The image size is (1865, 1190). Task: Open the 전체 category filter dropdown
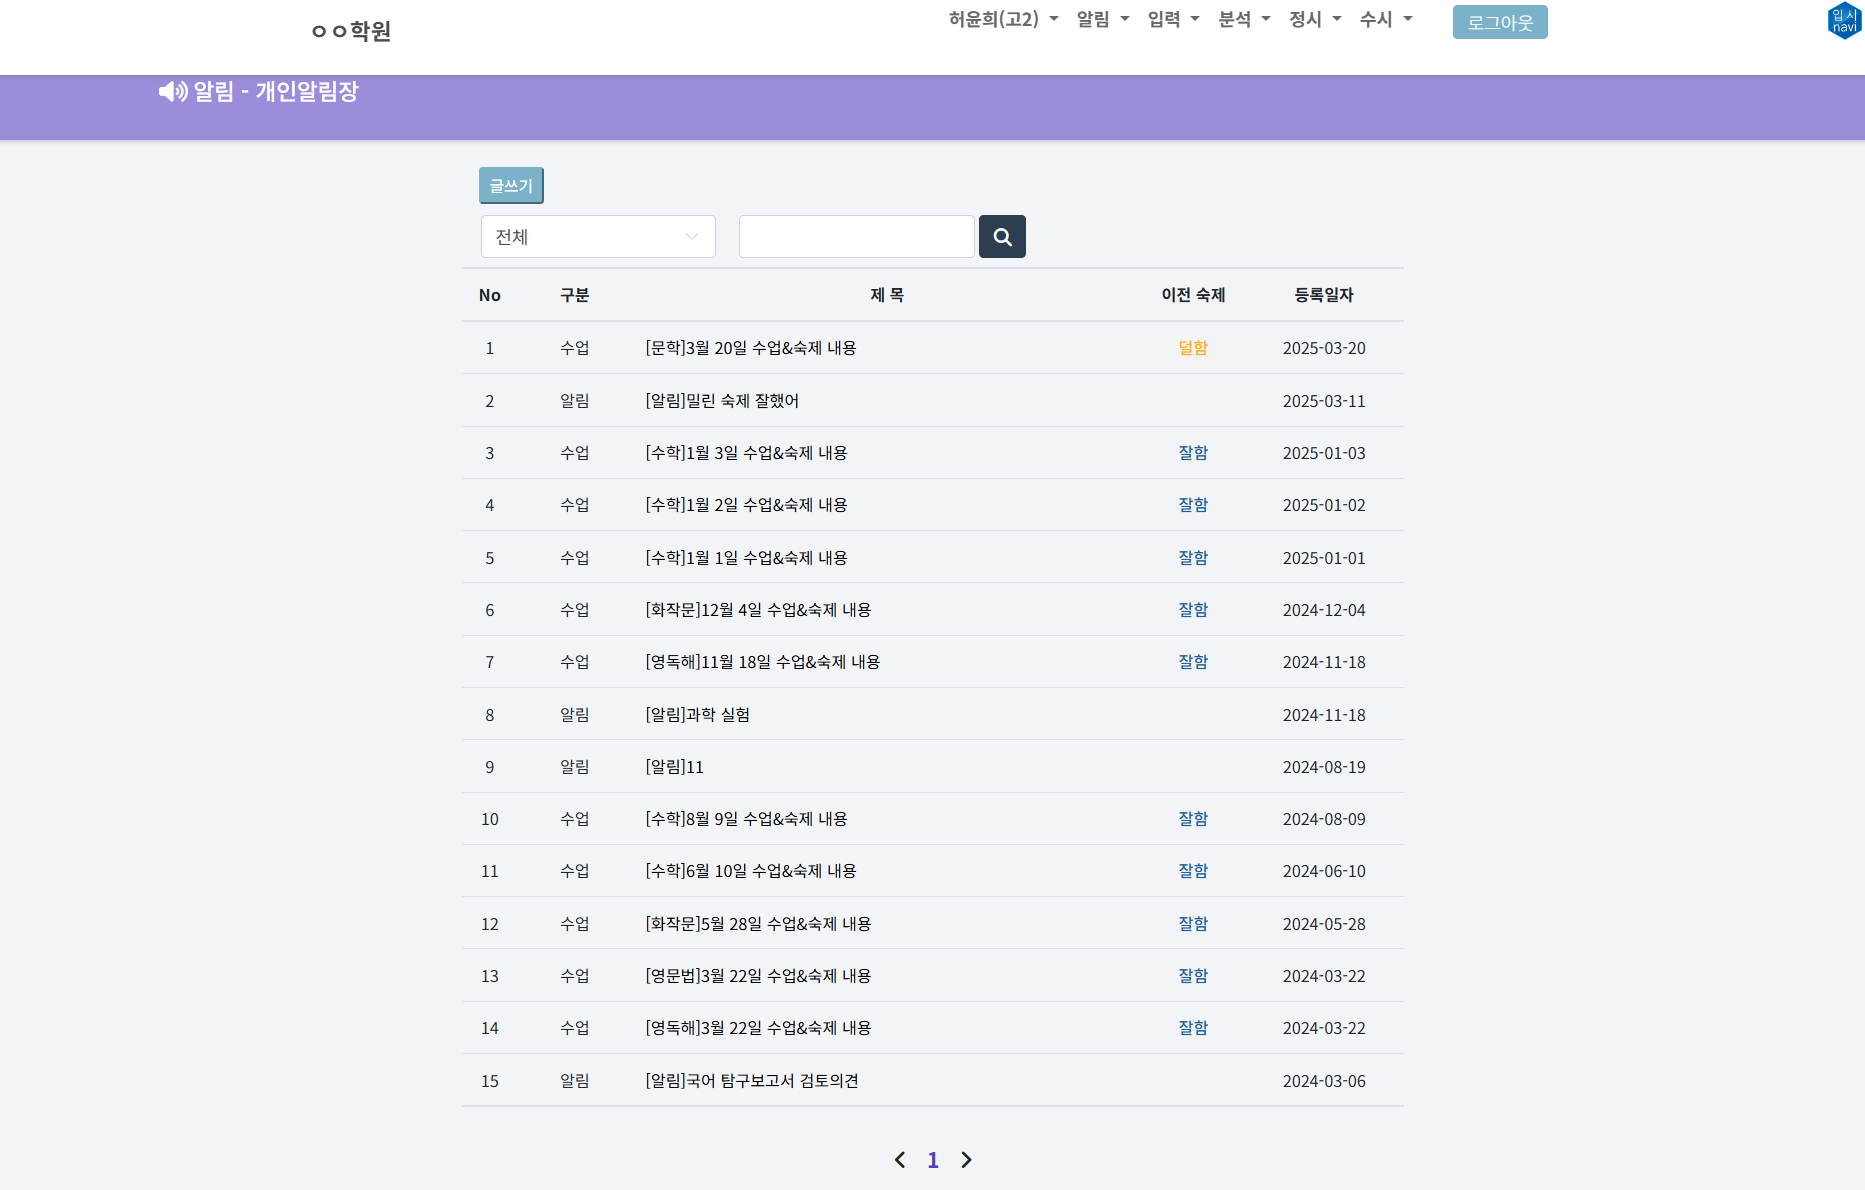(598, 237)
